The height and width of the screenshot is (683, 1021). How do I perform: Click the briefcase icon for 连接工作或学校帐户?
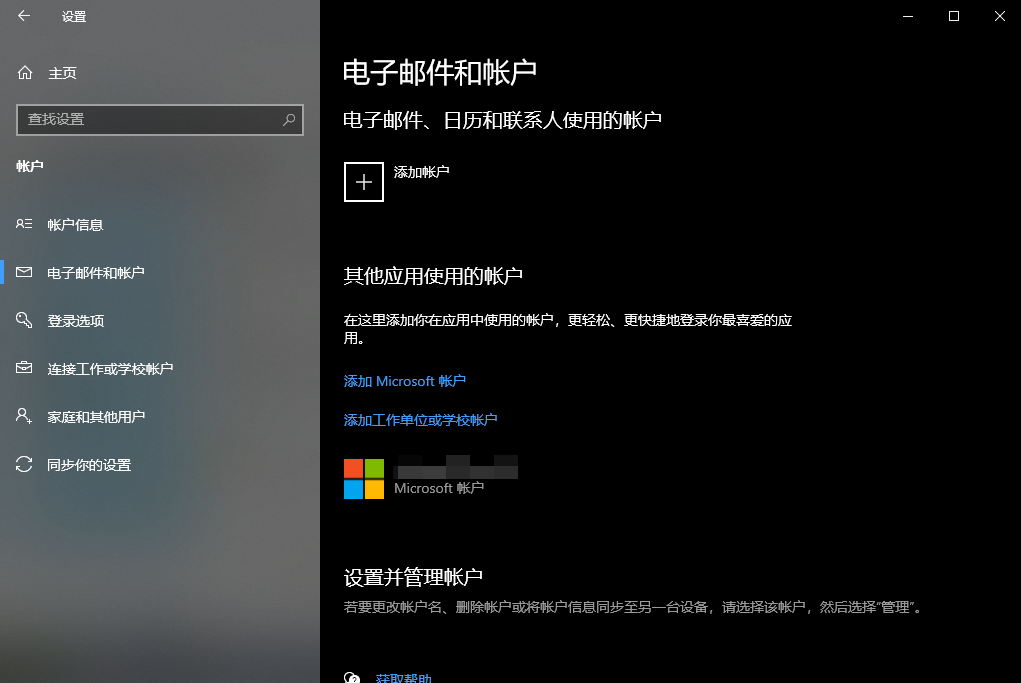(24, 368)
